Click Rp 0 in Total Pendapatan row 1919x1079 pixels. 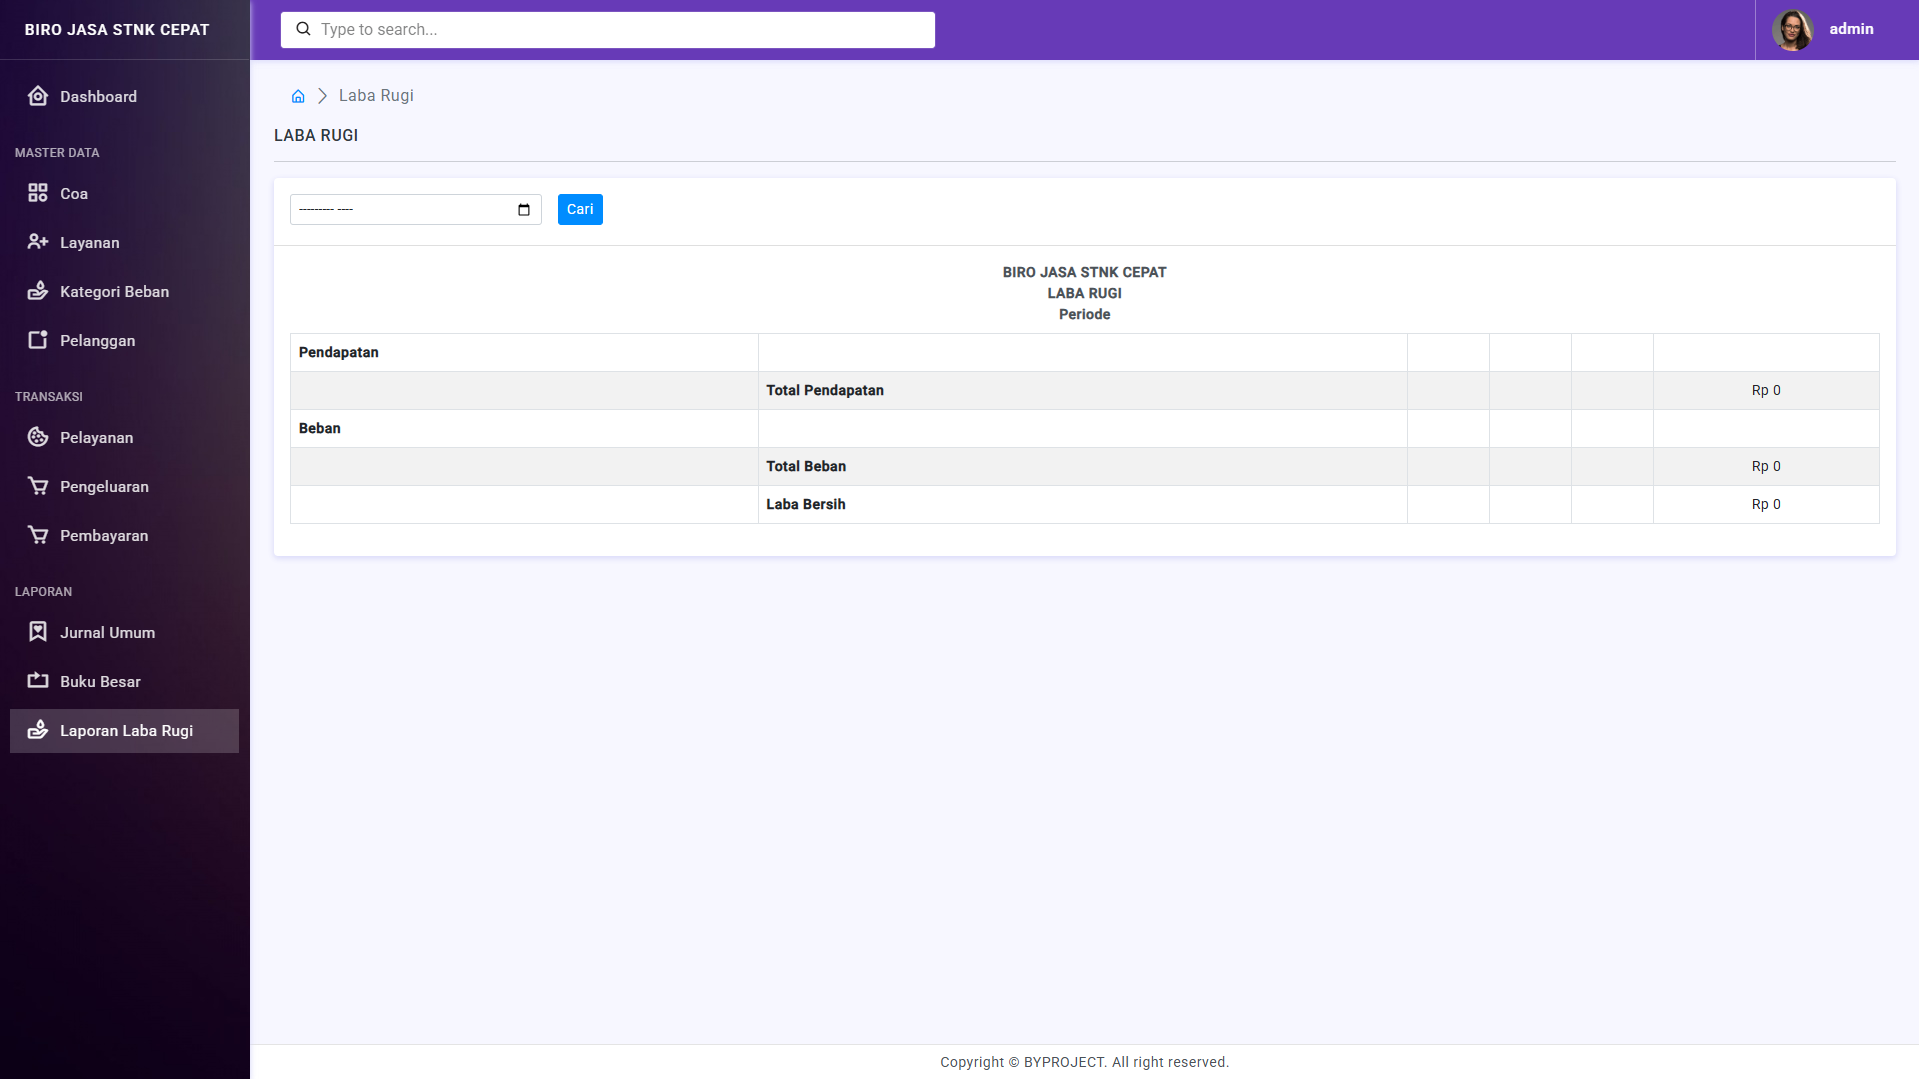point(1766,390)
